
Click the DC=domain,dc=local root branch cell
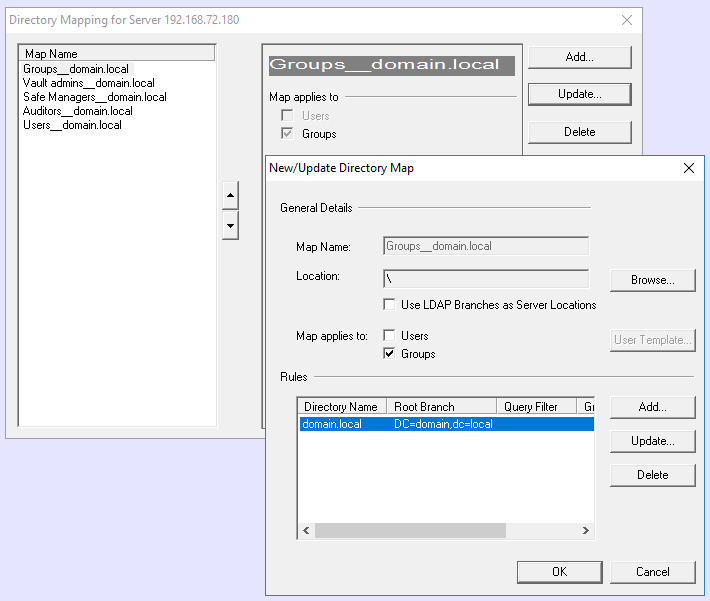443,424
